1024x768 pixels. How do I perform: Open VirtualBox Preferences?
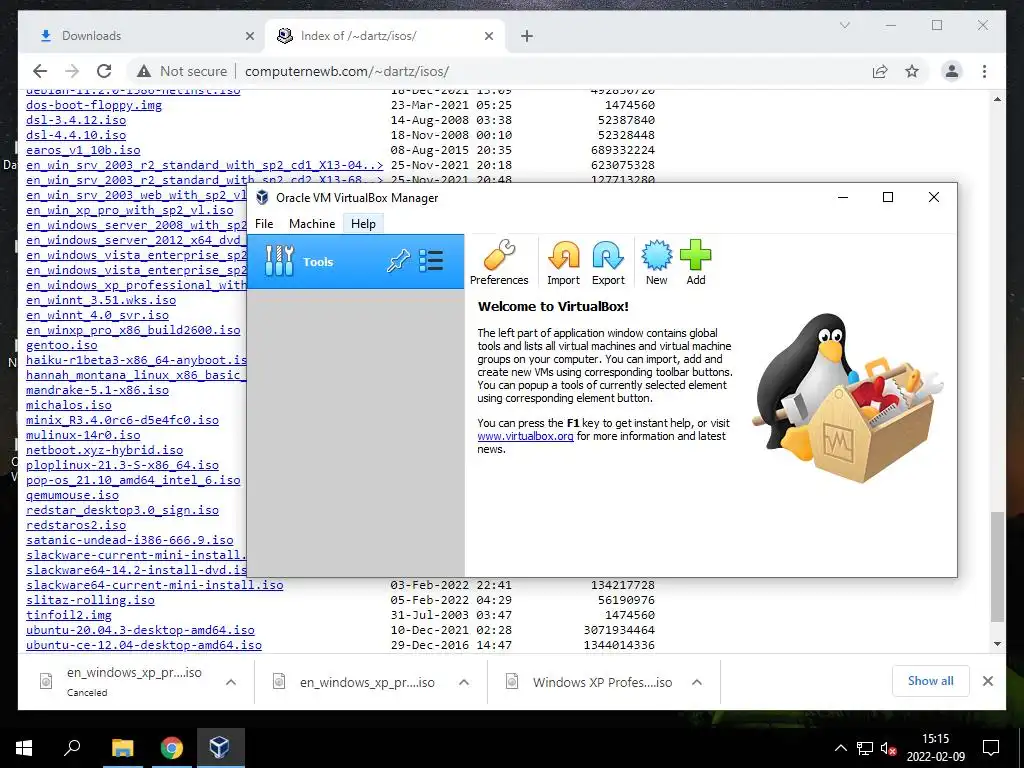click(499, 262)
